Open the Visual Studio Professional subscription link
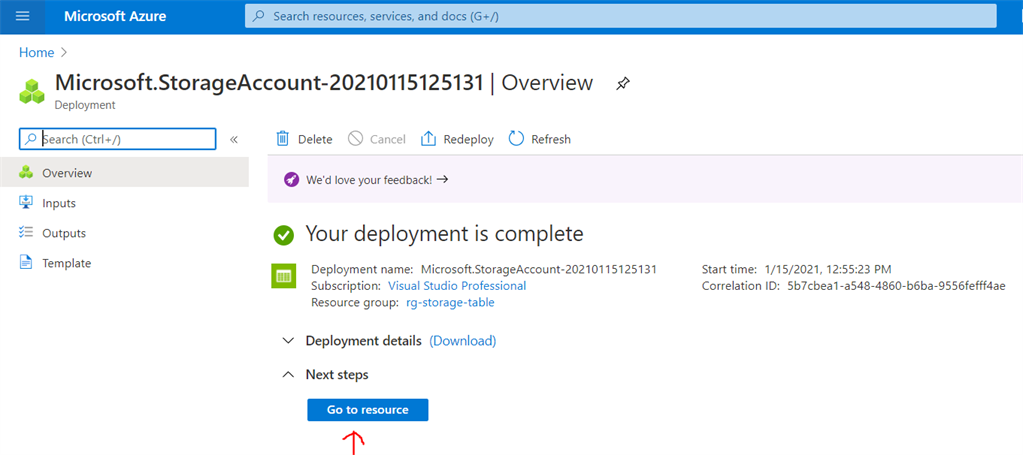This screenshot has height=455, width=1023. (x=458, y=286)
